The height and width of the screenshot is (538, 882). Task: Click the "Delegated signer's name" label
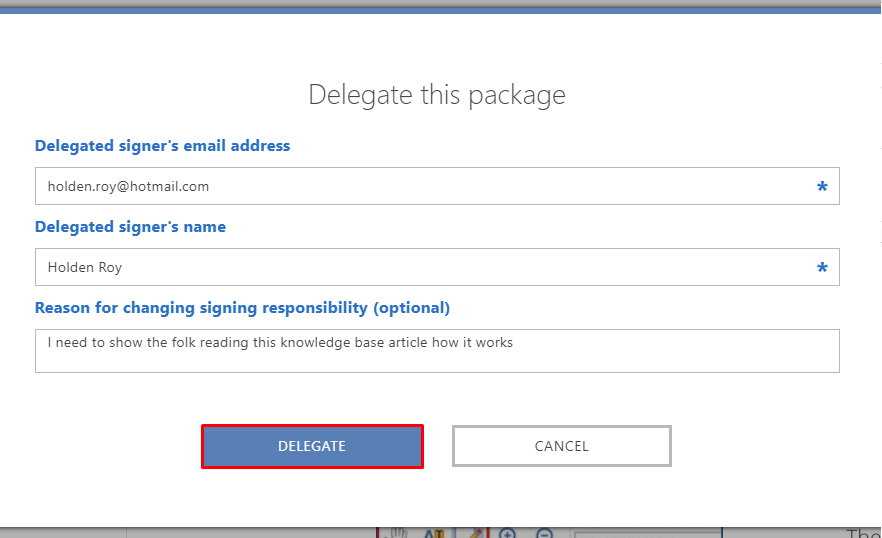point(130,227)
